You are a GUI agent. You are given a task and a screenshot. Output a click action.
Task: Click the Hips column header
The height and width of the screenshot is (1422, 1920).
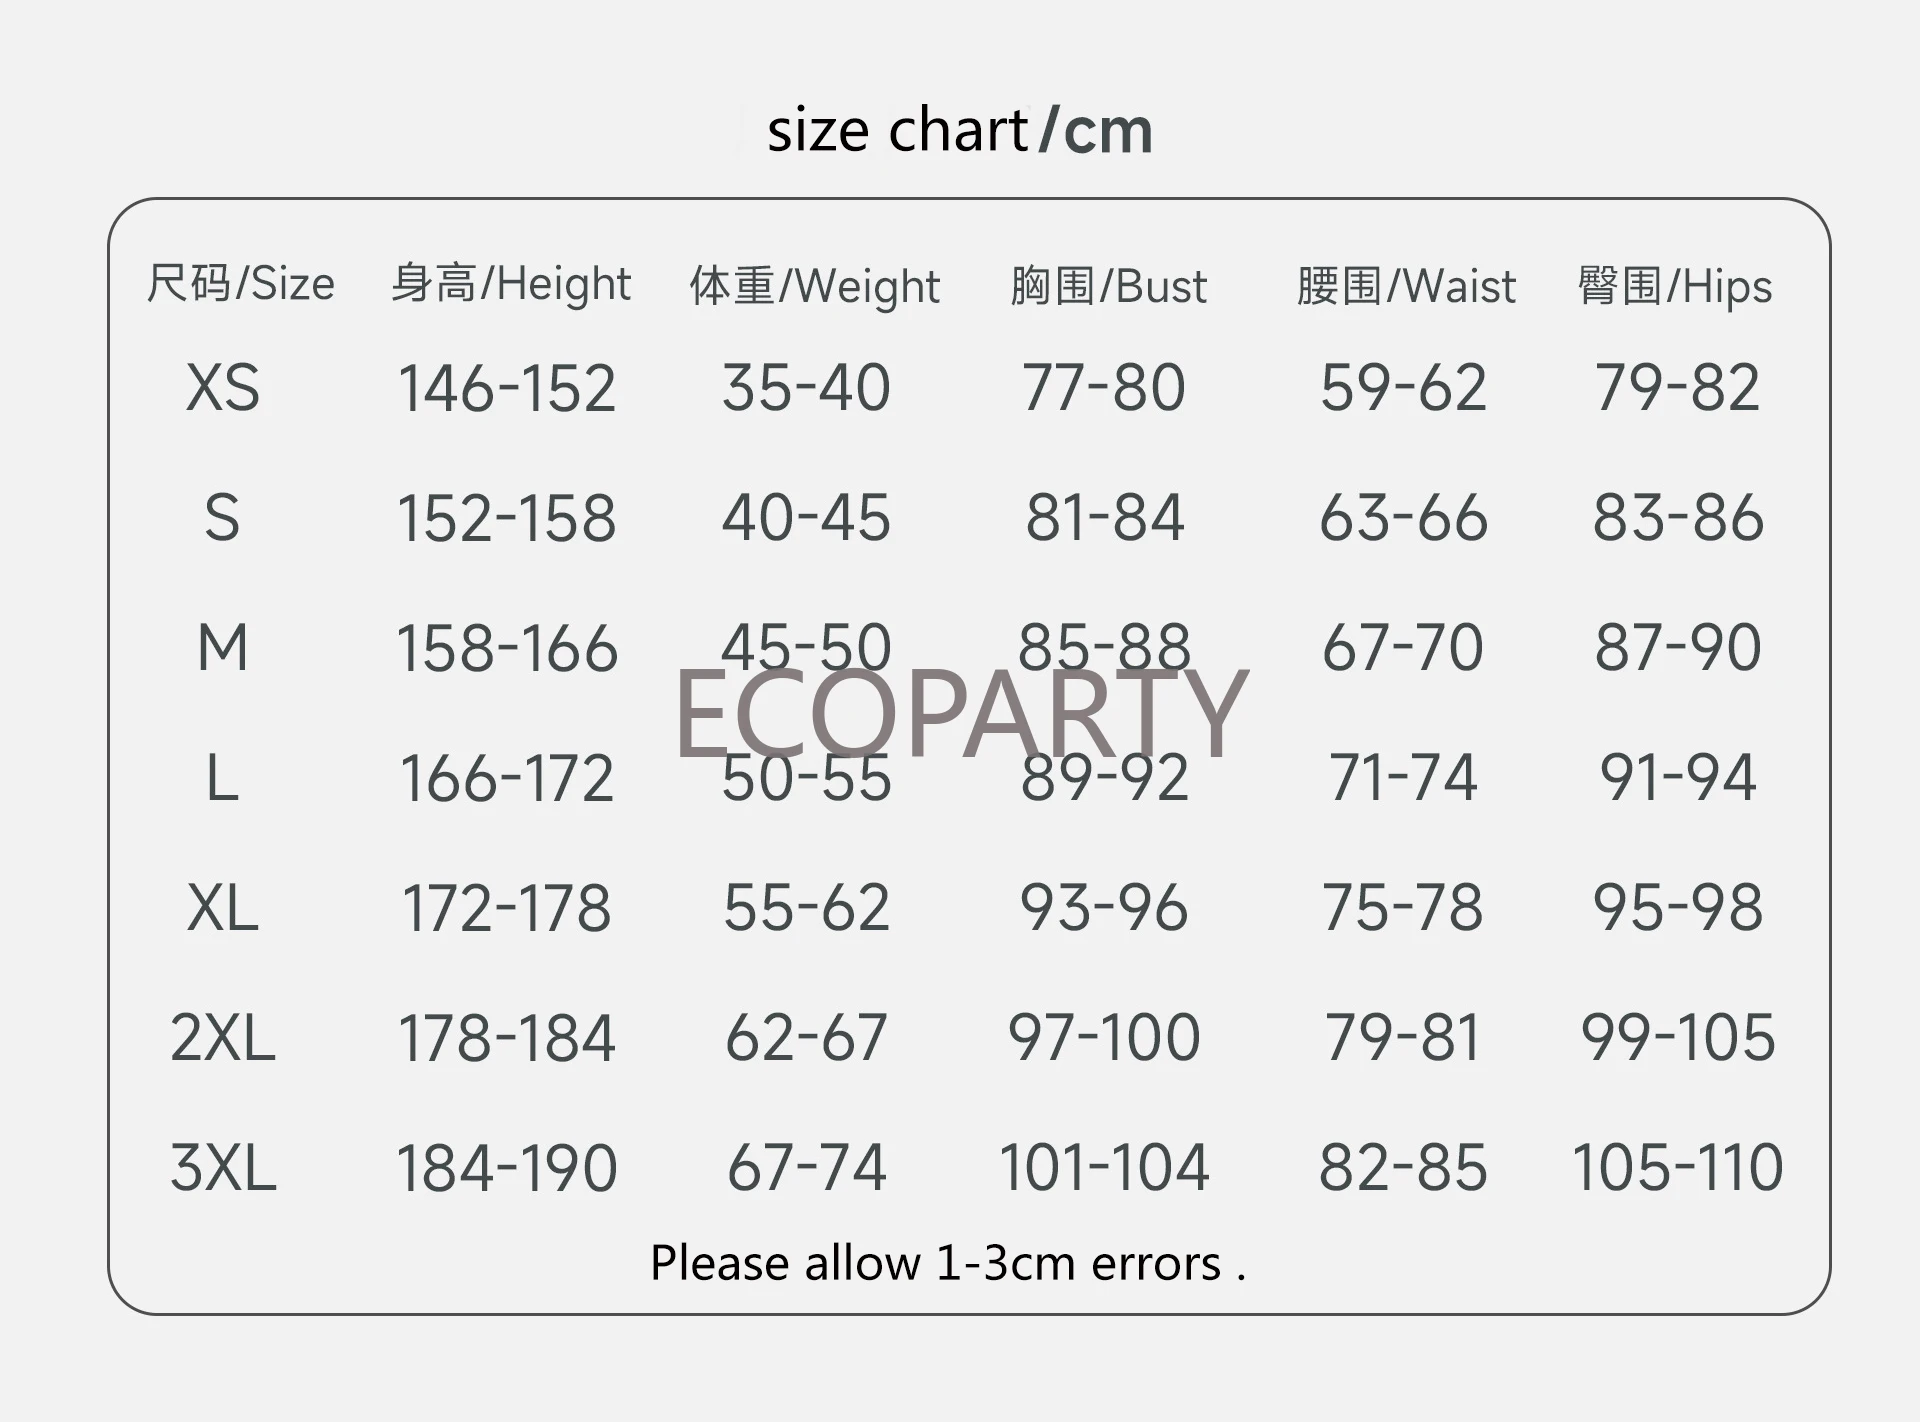point(1674,286)
